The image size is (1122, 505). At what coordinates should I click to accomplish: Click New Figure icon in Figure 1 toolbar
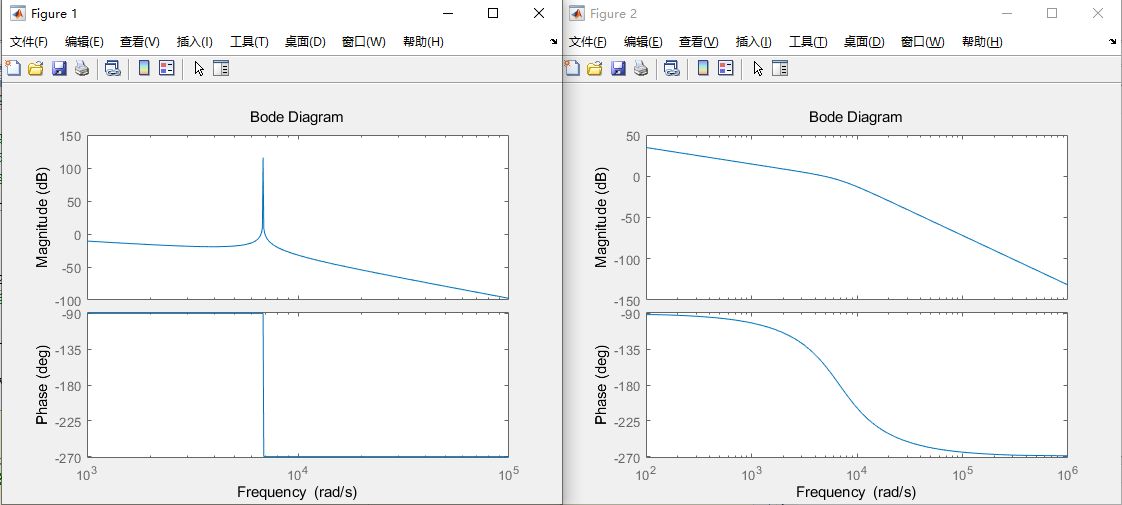point(13,69)
